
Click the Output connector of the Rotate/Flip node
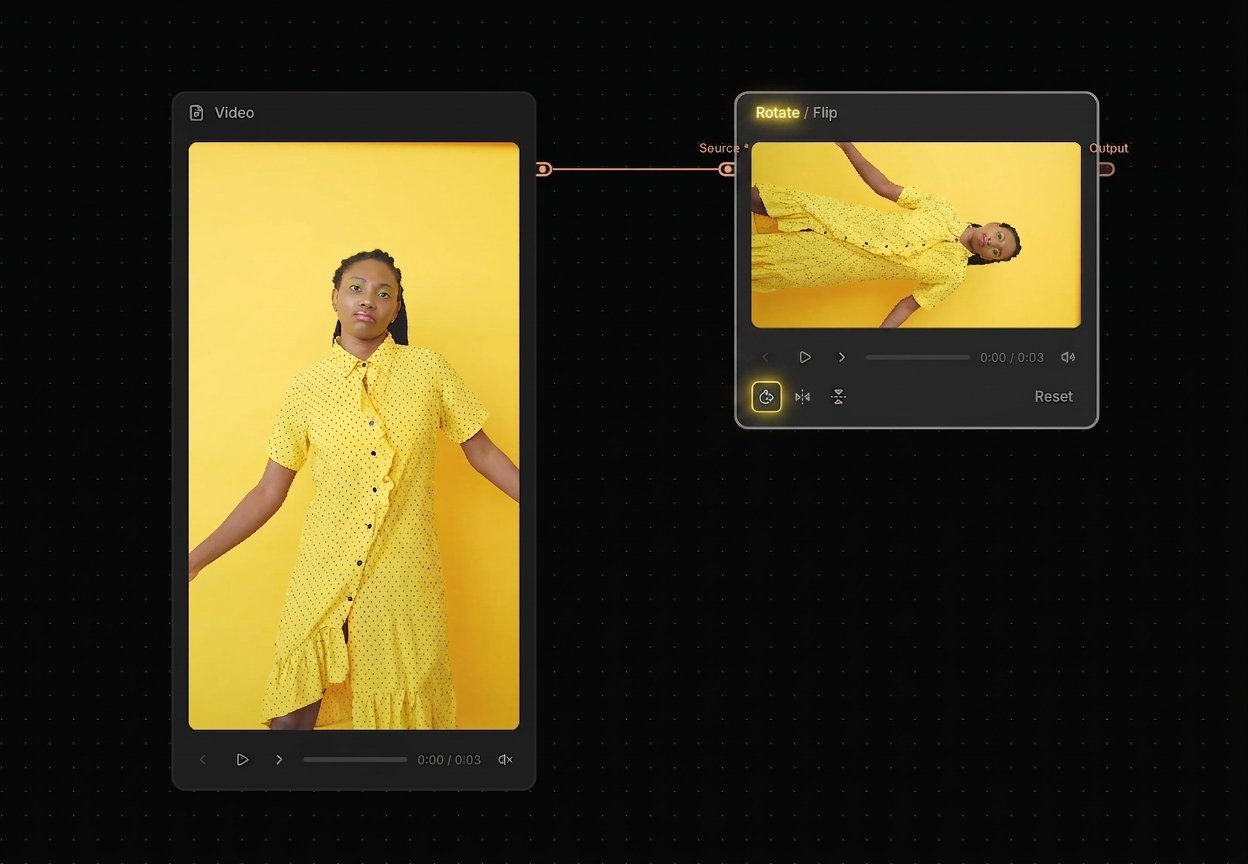(x=1105, y=169)
